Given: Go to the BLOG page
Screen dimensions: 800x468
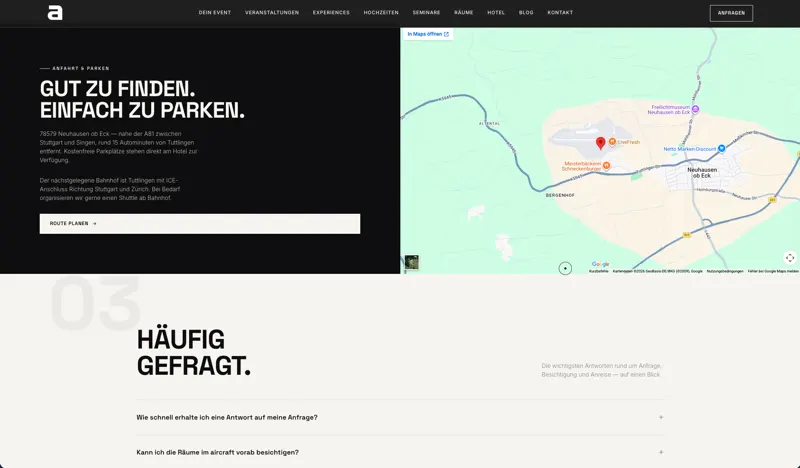Looking at the screenshot, I should 526,13.
